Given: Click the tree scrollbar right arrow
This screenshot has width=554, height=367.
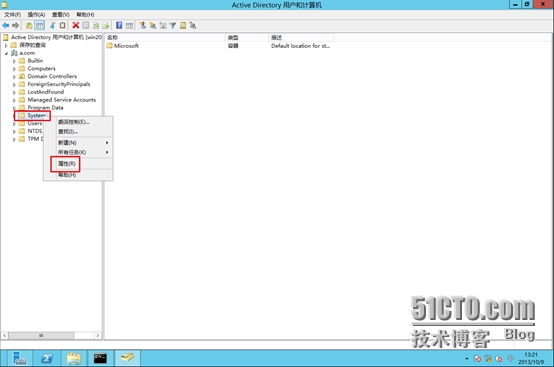Looking at the screenshot, I should (98, 335).
